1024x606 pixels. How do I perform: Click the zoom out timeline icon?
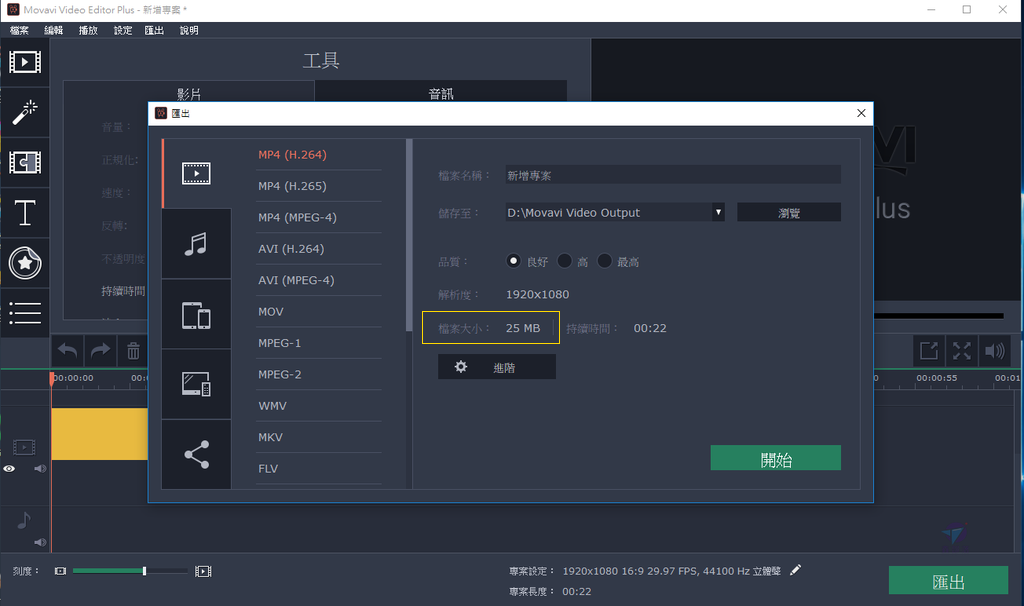[60, 571]
